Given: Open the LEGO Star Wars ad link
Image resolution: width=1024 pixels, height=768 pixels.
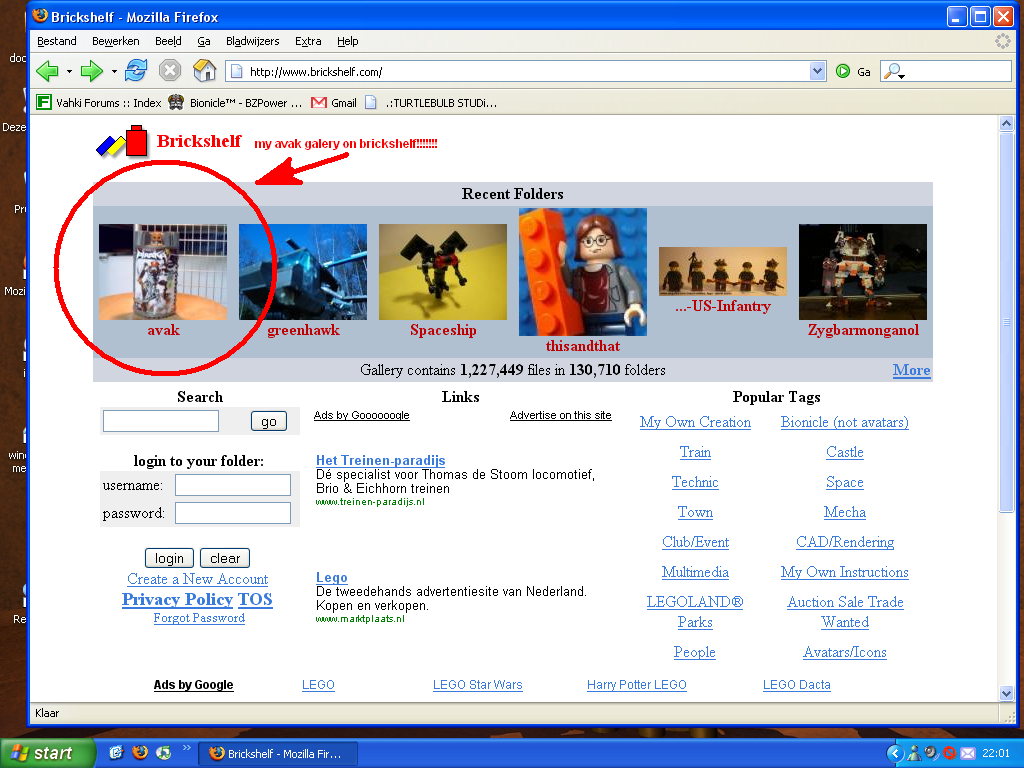Looking at the screenshot, I should (x=477, y=684).
